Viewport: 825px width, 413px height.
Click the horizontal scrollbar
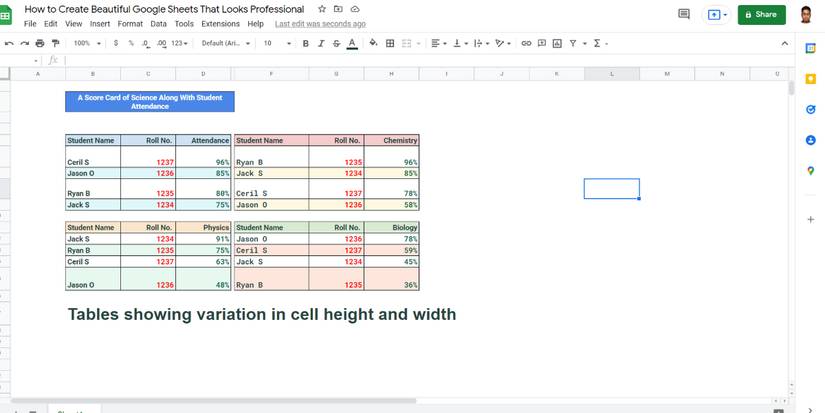click(x=213, y=400)
